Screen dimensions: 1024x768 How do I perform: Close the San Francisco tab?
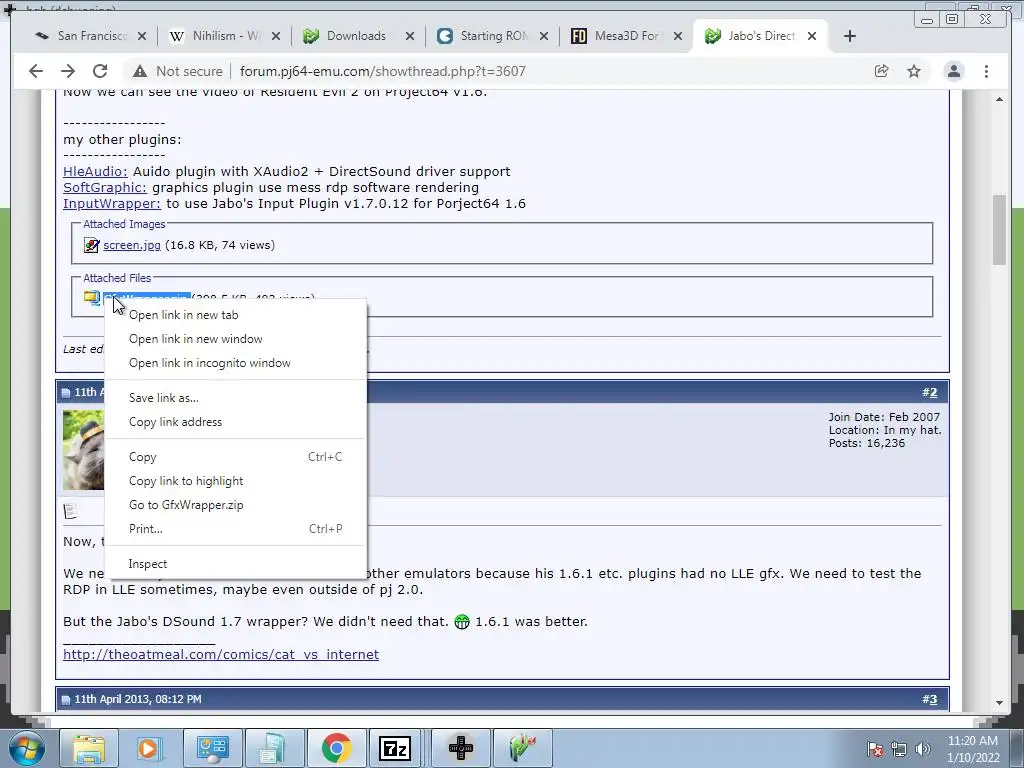pyautogui.click(x=142, y=37)
